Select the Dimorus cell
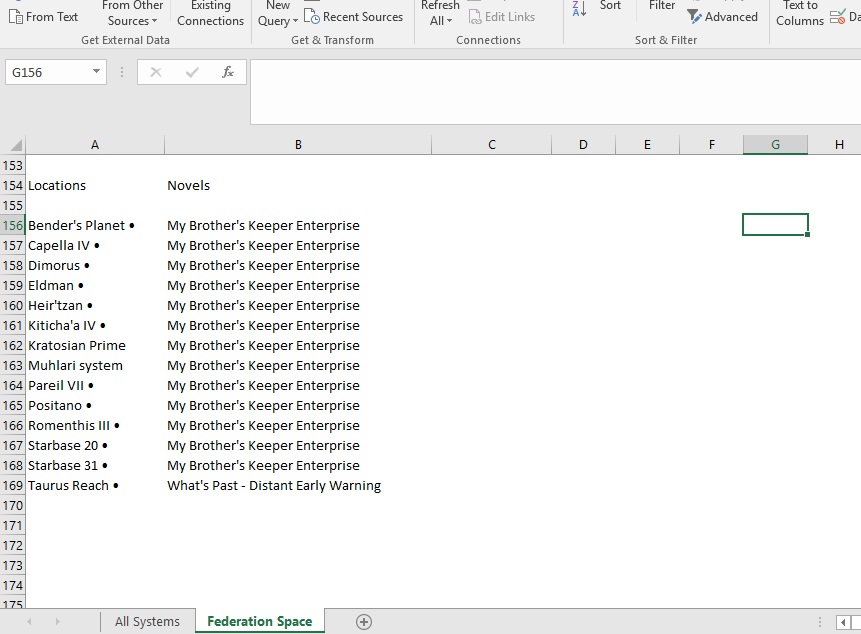 [95, 266]
